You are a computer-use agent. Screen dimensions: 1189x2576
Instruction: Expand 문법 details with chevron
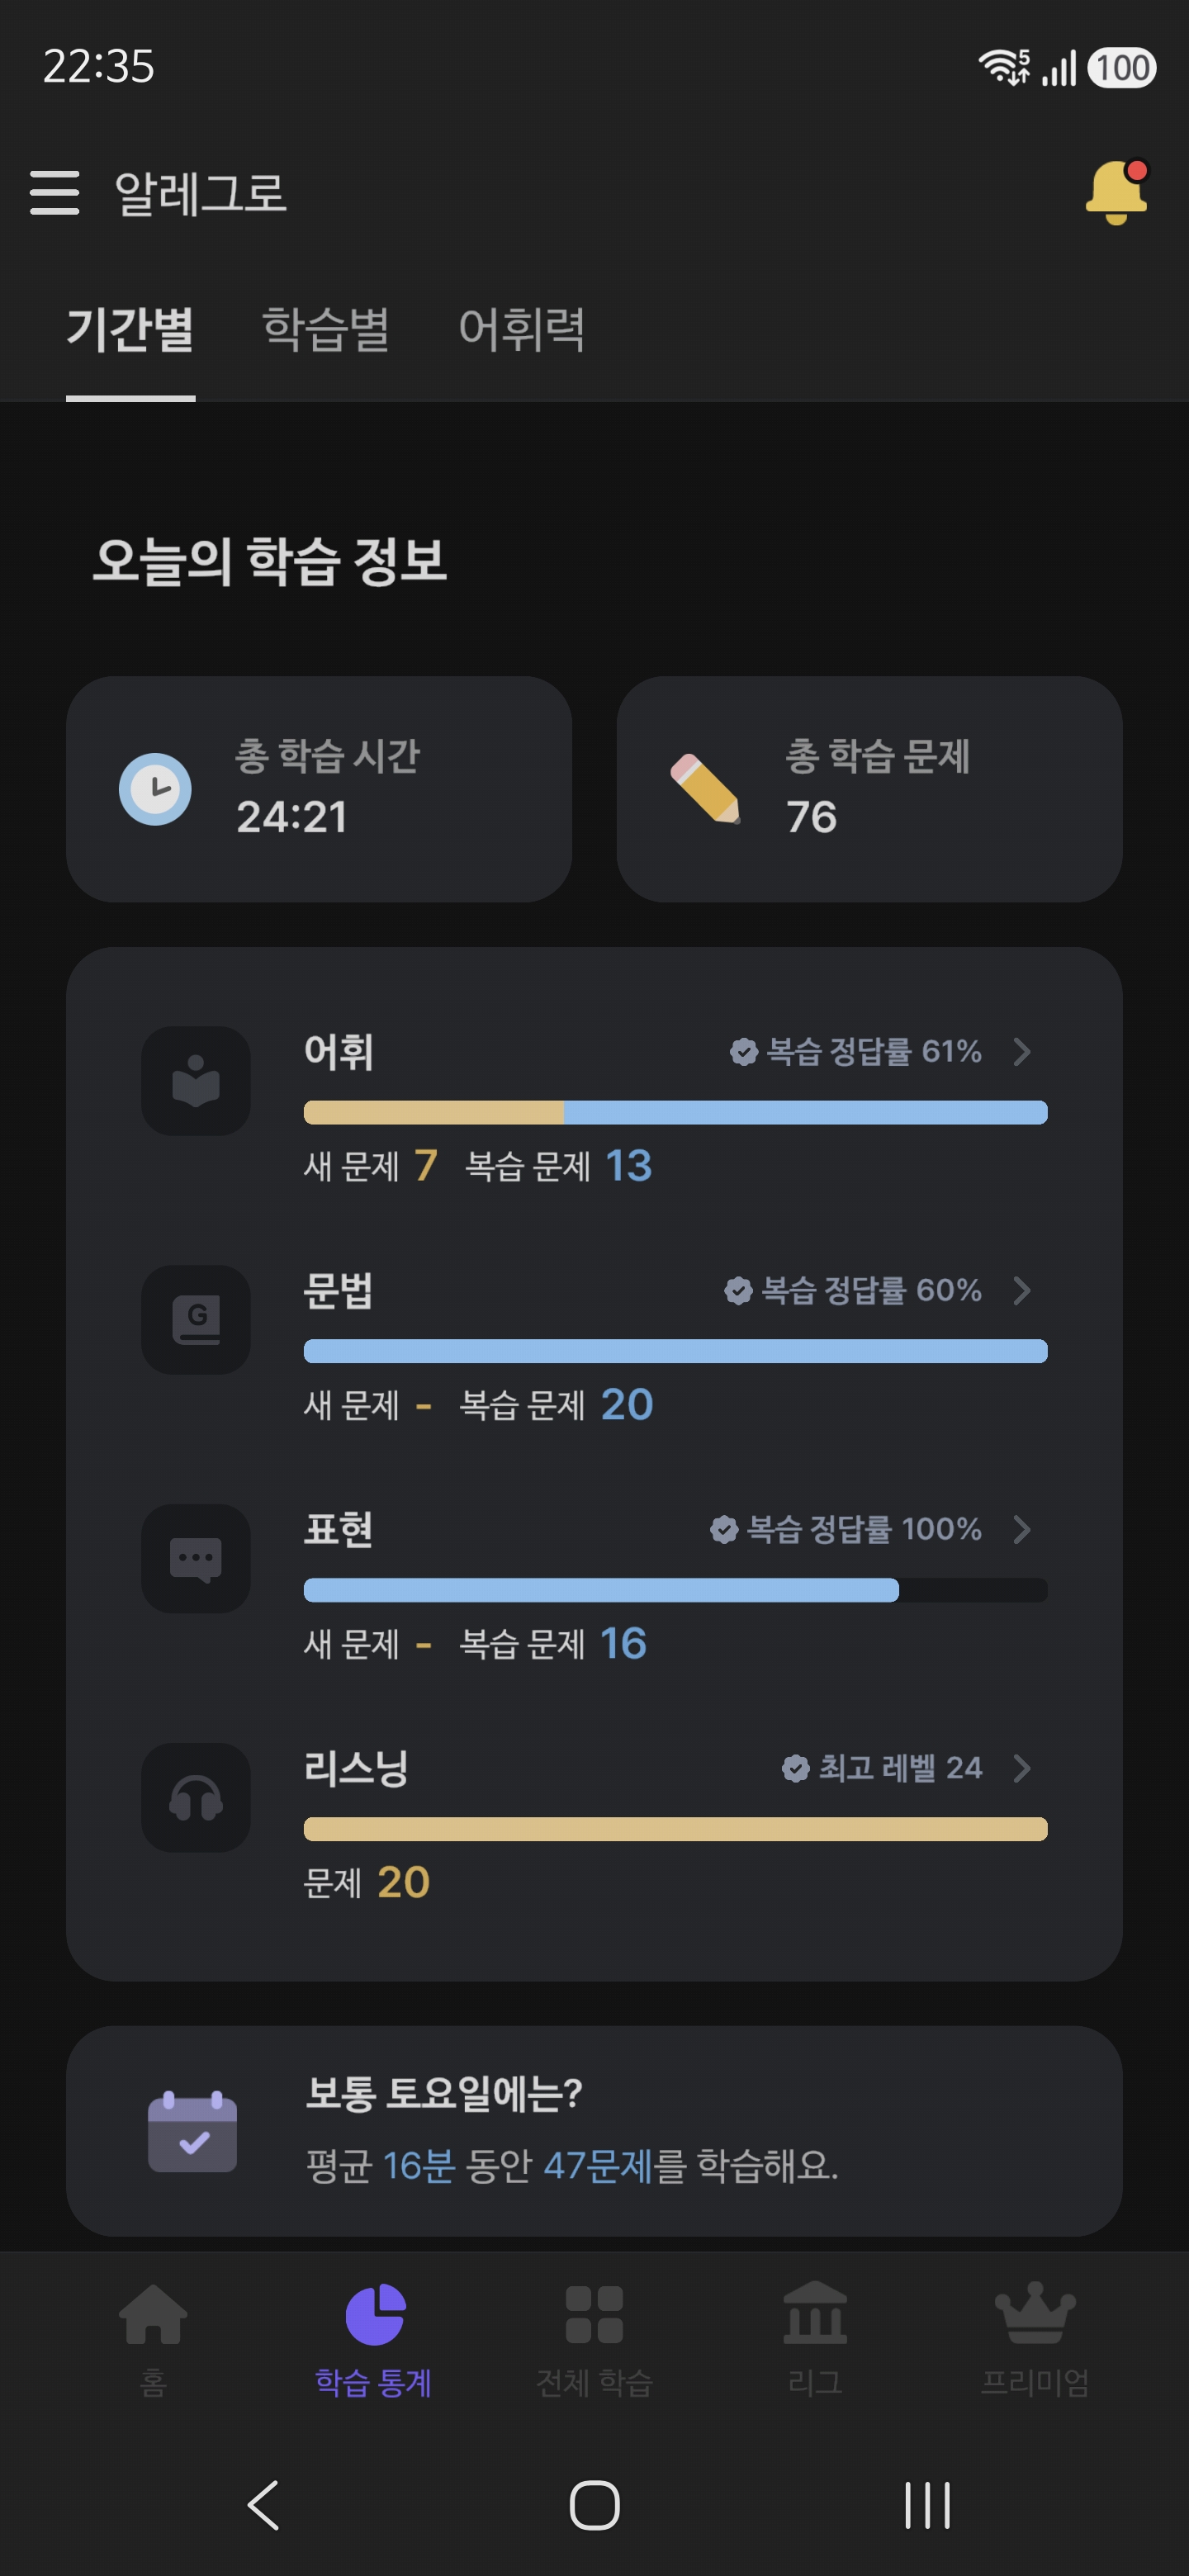1021,1291
